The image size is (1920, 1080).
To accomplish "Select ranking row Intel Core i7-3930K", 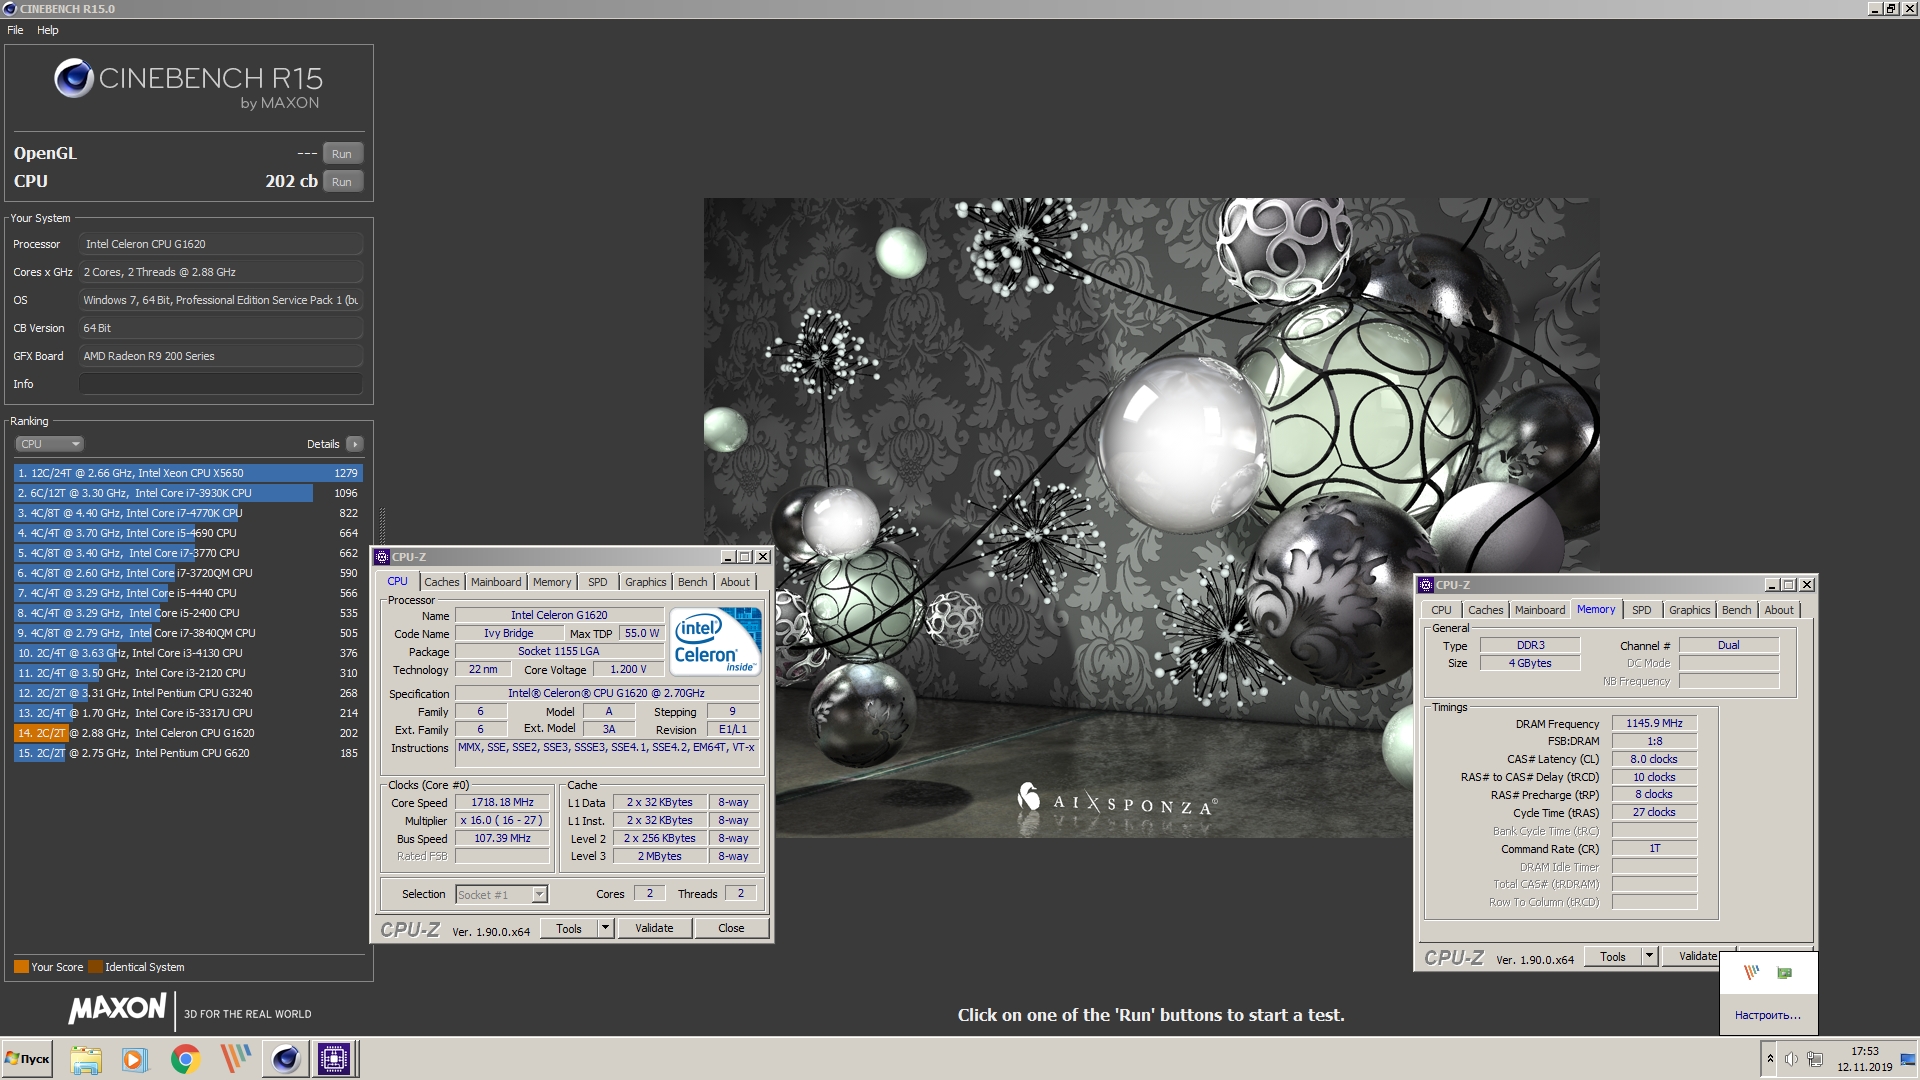I will [x=188, y=493].
